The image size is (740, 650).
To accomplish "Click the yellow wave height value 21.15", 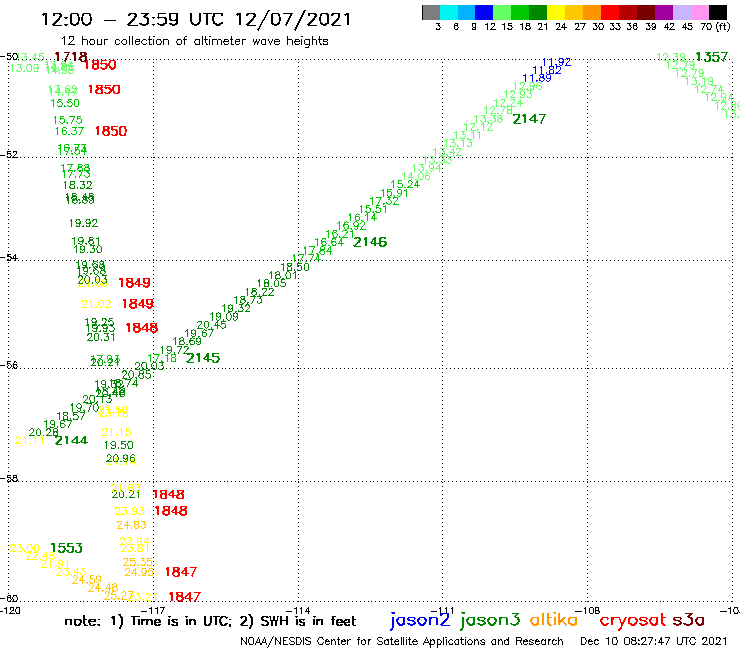I will tap(117, 432).
